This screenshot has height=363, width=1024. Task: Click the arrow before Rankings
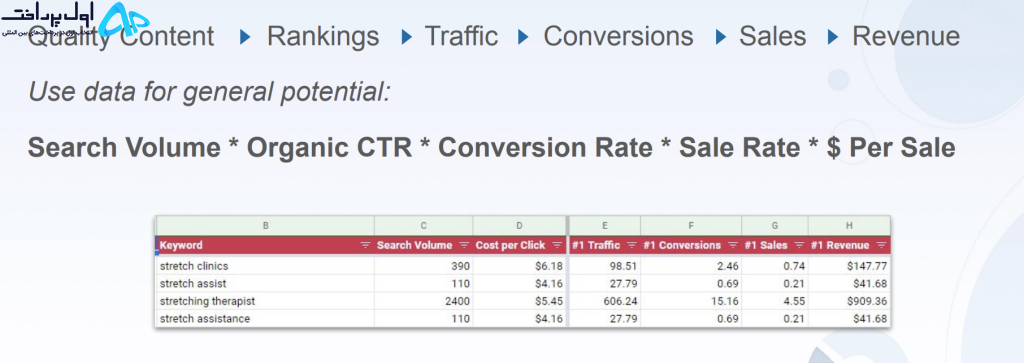point(246,37)
